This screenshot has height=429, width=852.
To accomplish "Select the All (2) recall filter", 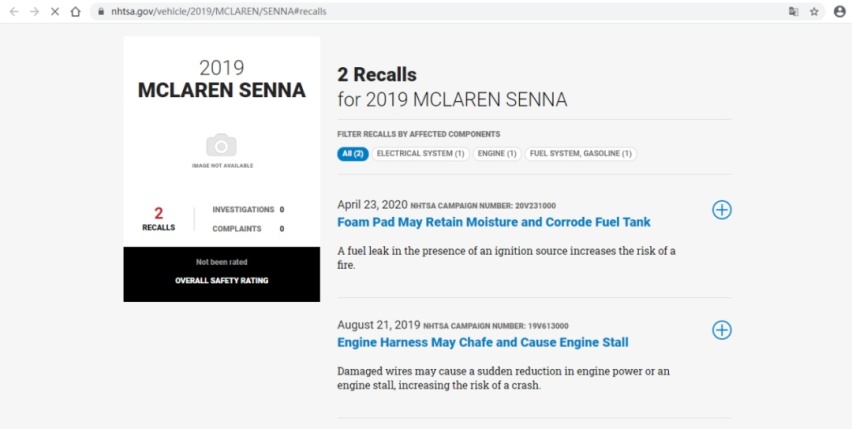I will point(353,154).
